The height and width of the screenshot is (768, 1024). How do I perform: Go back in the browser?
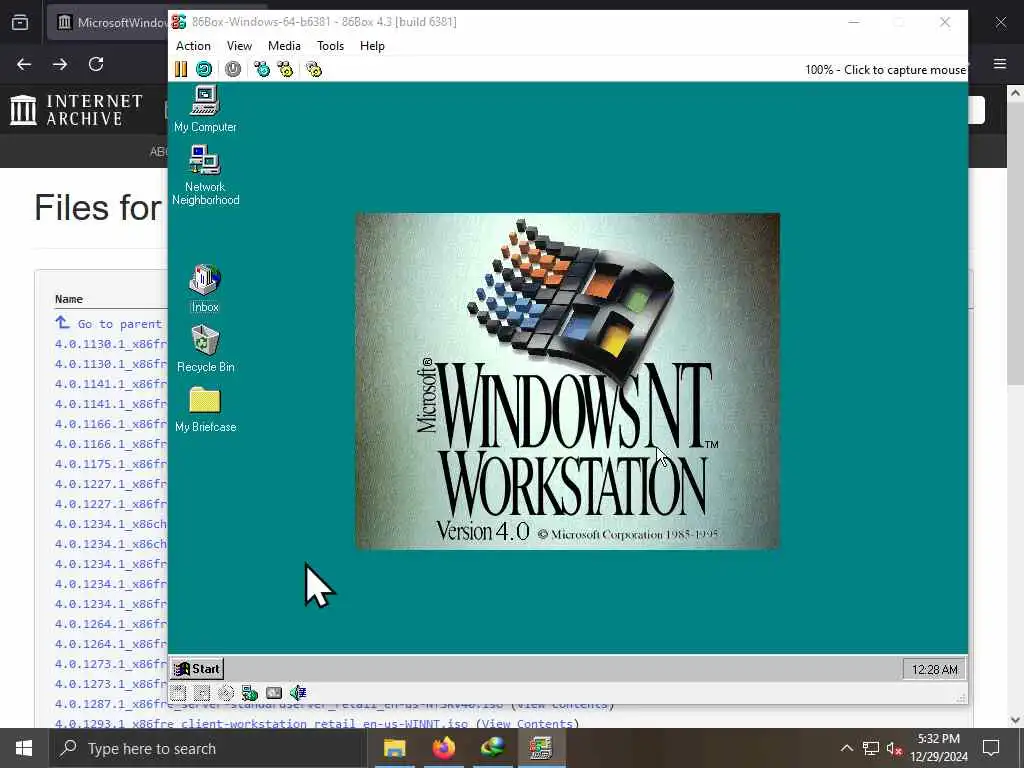[x=24, y=64]
